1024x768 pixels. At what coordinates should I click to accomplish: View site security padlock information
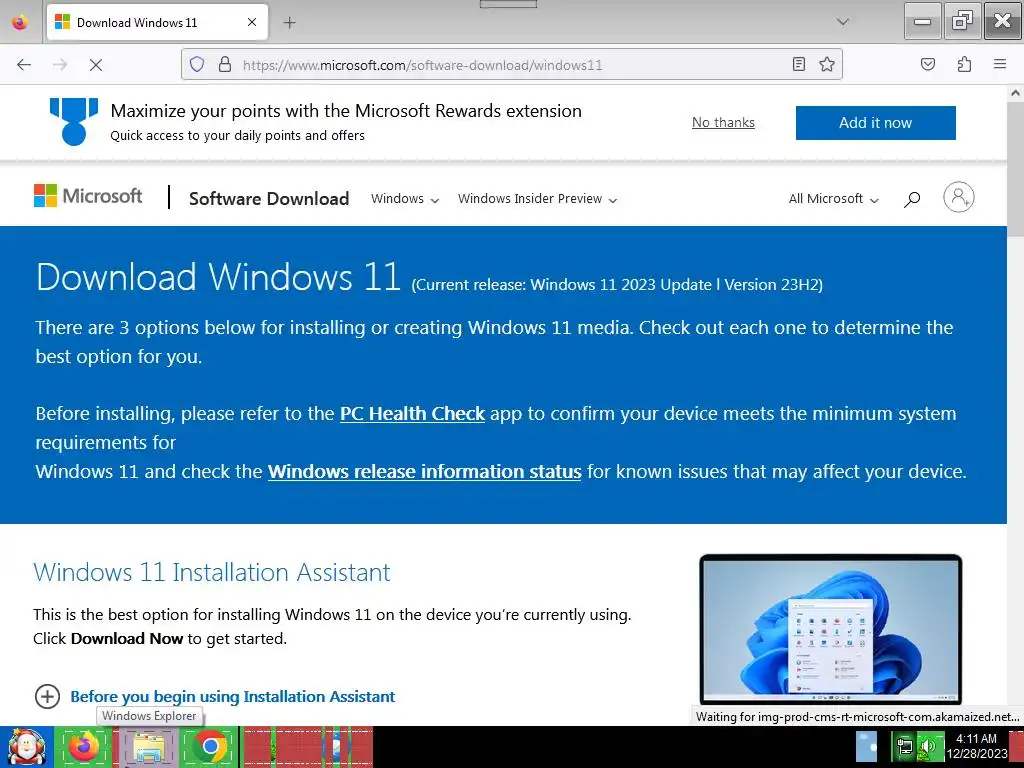pos(225,64)
